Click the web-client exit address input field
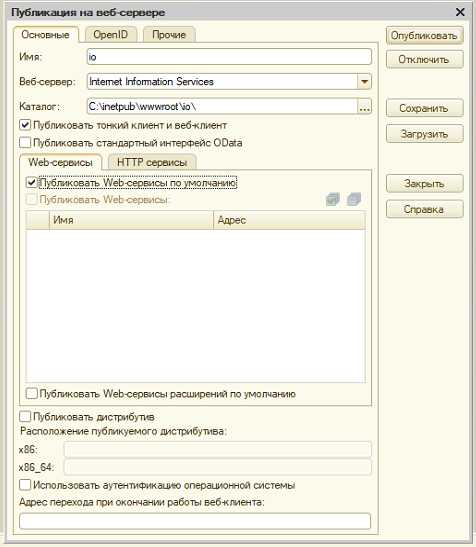Viewport: 476px width, 547px height. (195, 521)
